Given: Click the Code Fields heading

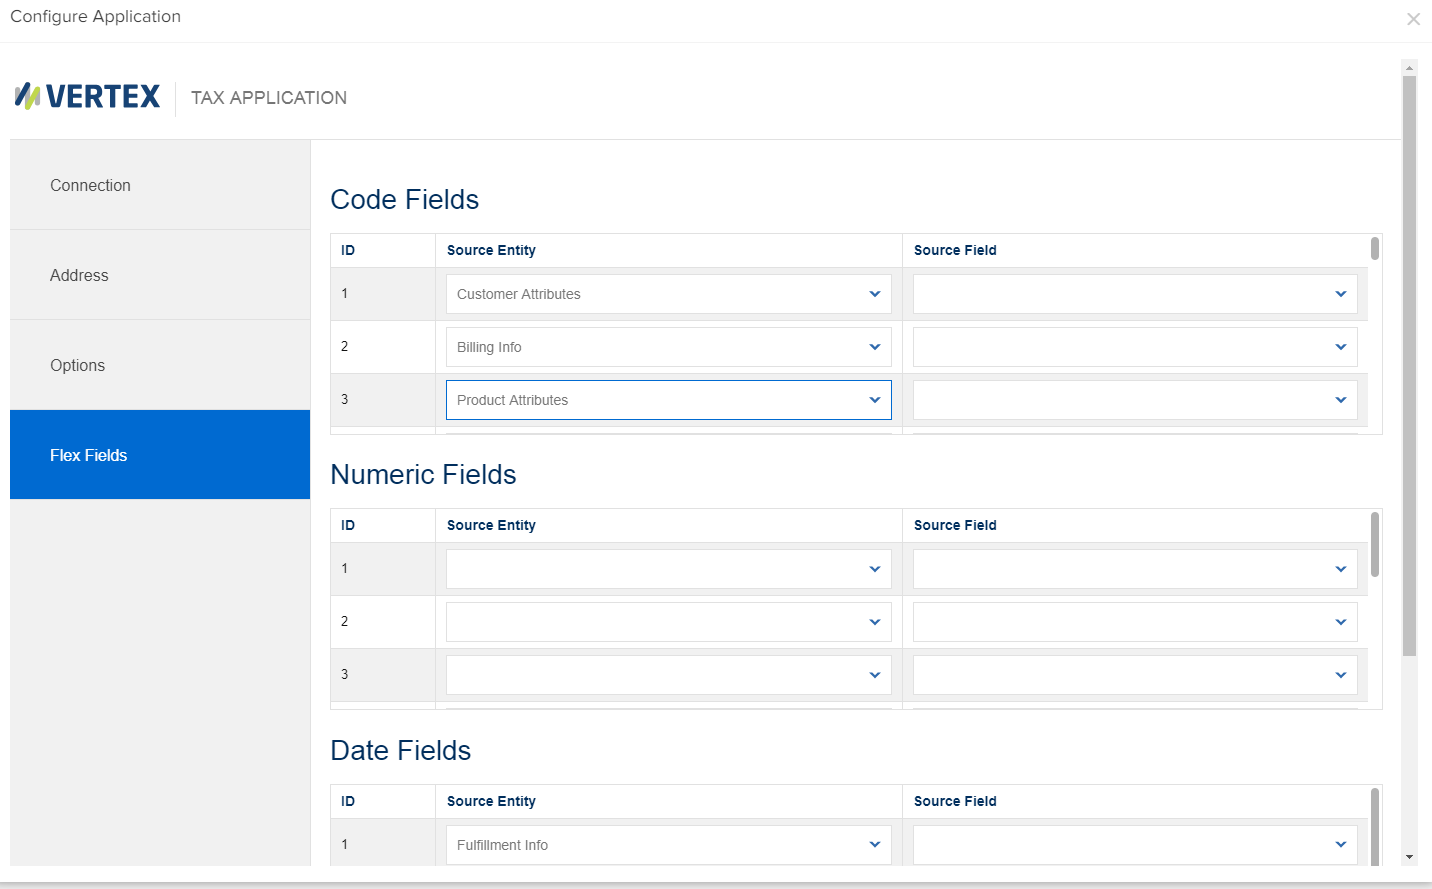Looking at the screenshot, I should (404, 200).
